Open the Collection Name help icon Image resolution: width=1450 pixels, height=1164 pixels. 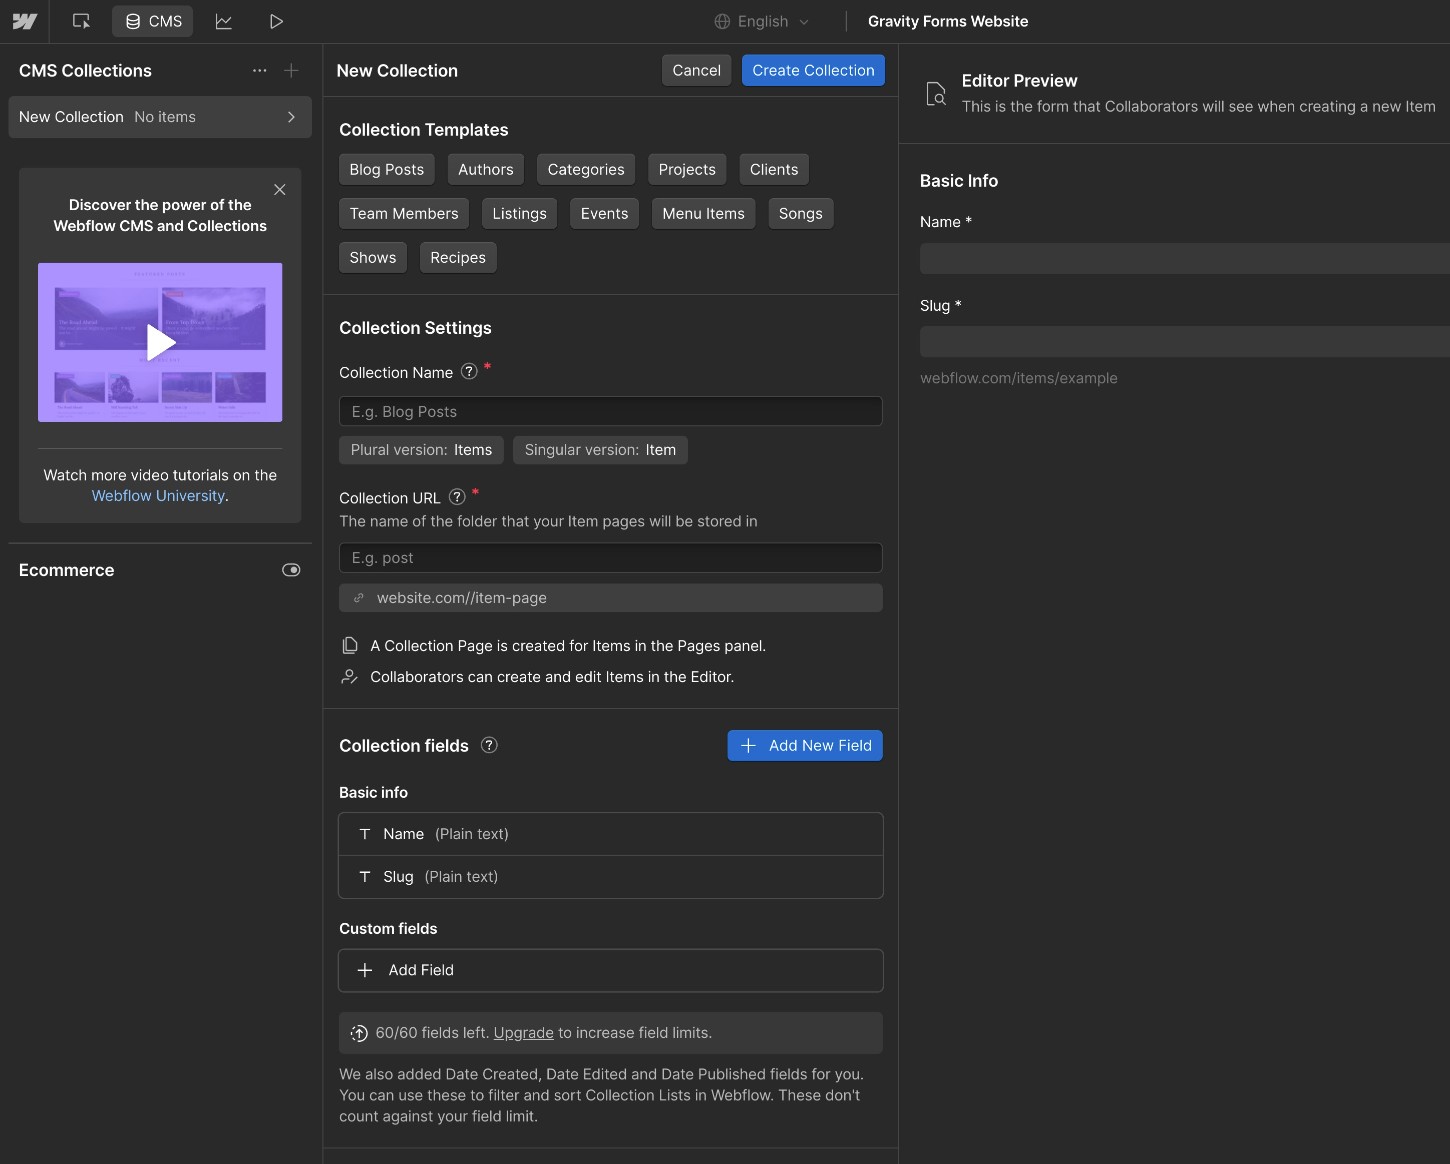click(x=469, y=371)
